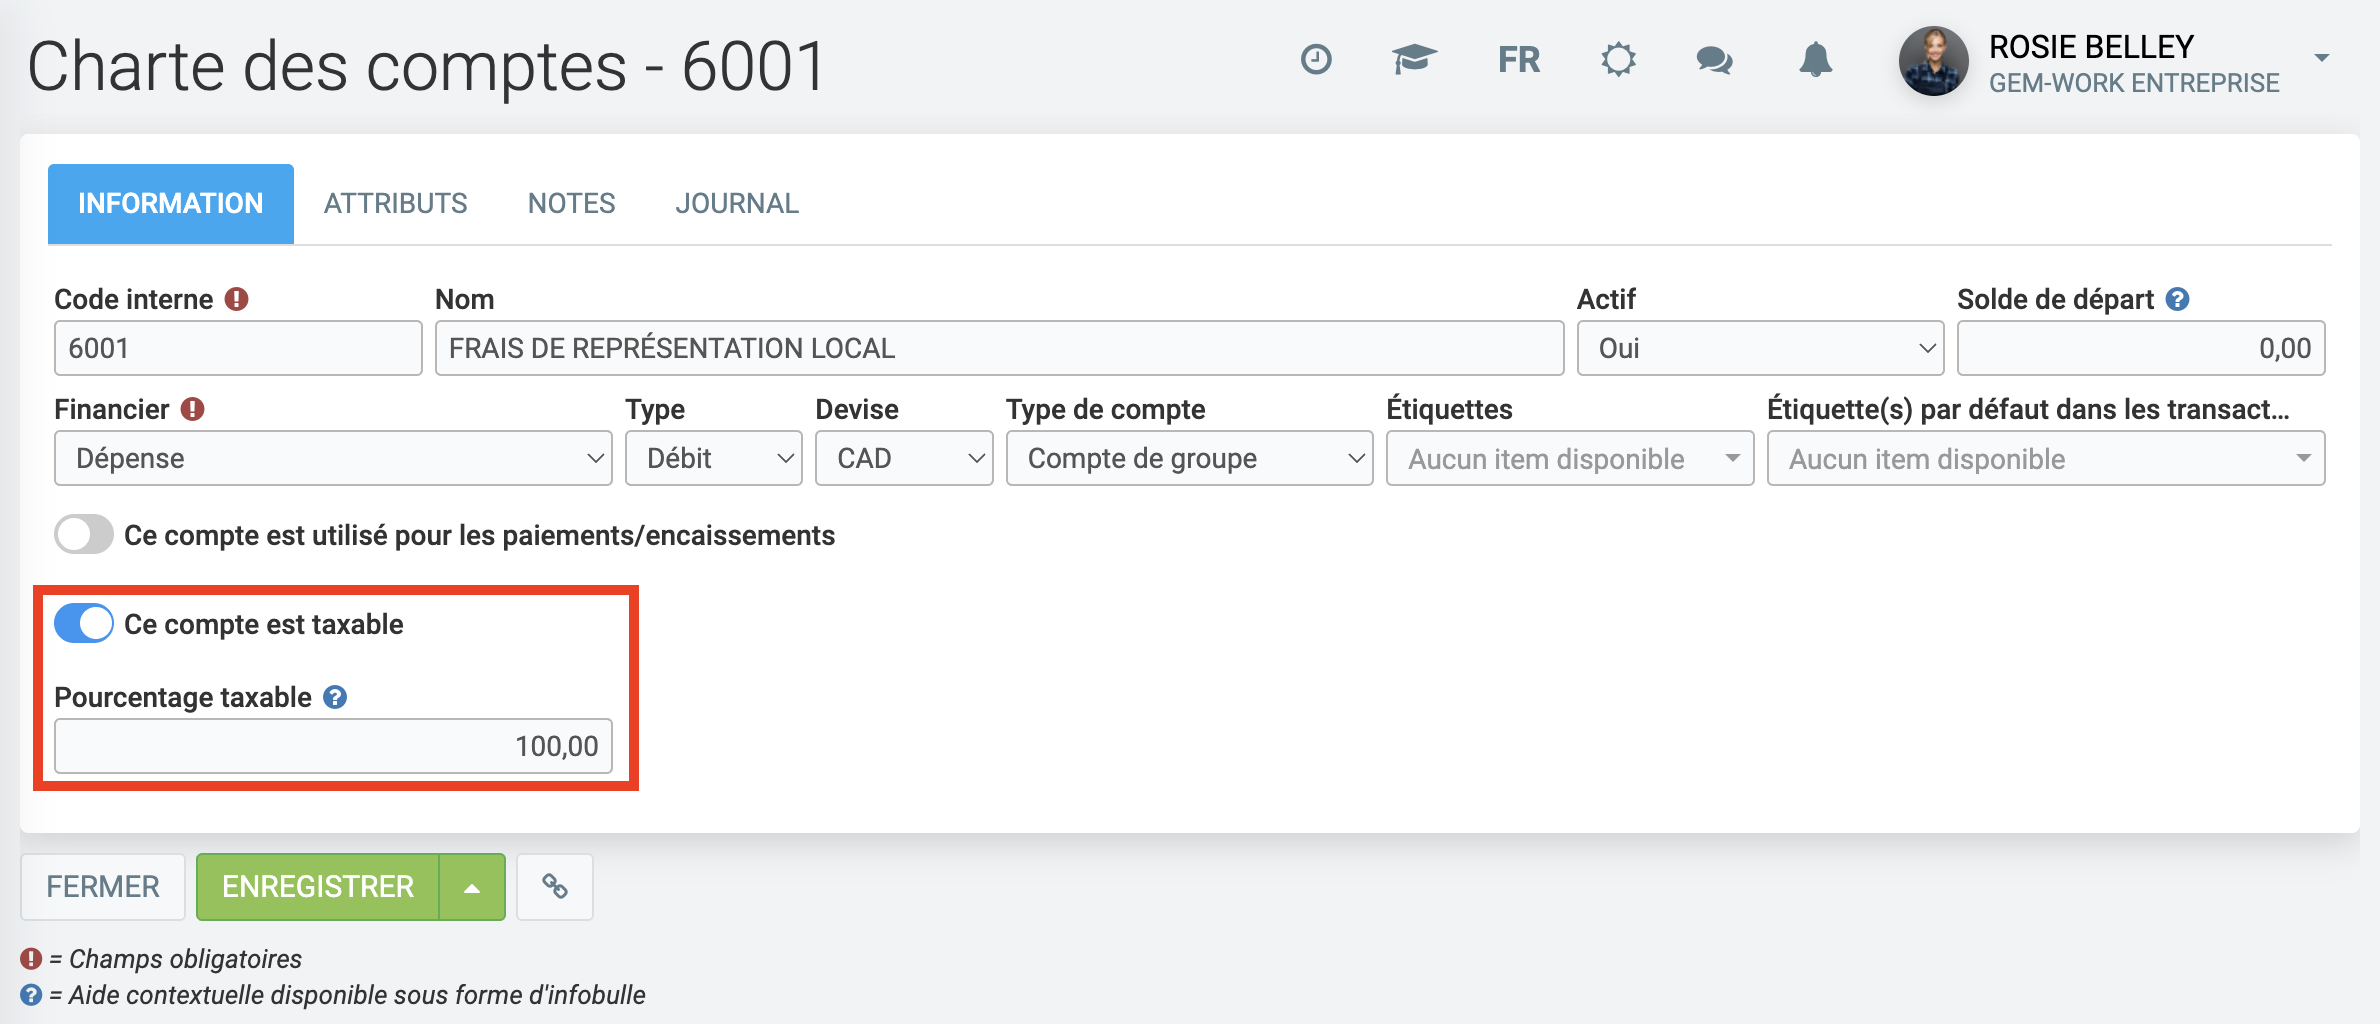
Task: Click the Nom input field
Action: point(999,348)
